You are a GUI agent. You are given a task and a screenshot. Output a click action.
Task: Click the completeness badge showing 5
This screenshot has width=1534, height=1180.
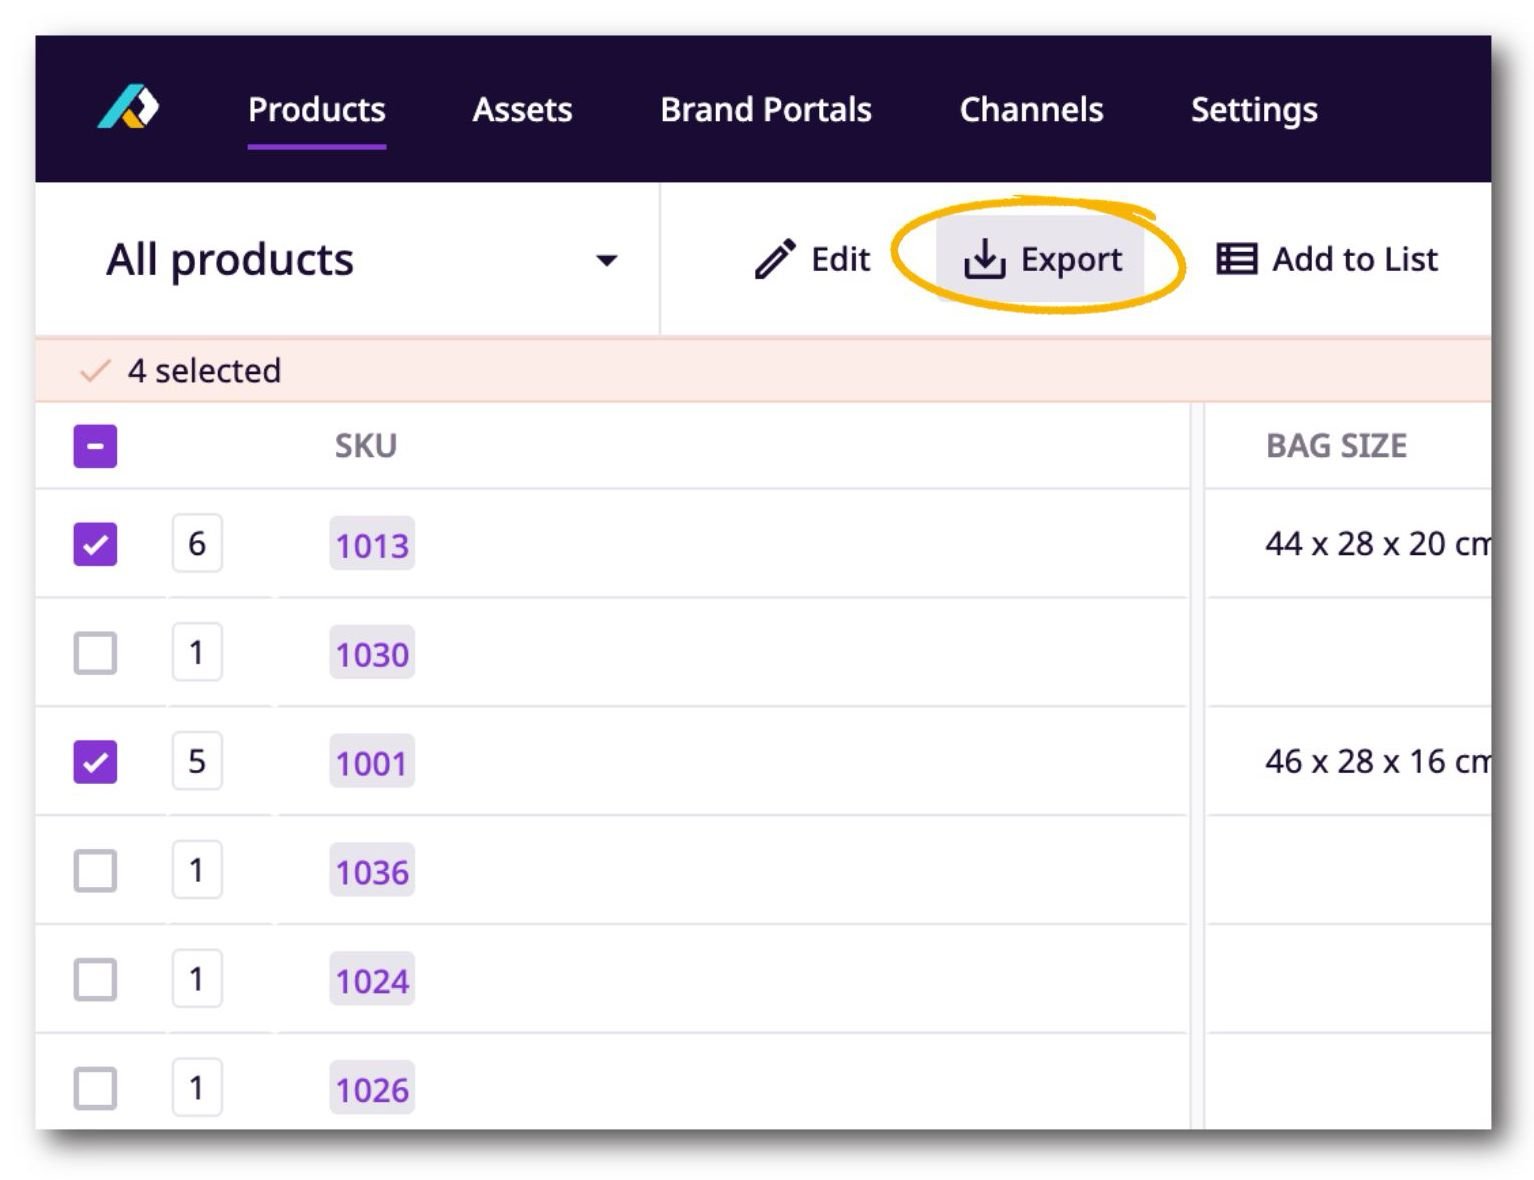[x=197, y=761]
